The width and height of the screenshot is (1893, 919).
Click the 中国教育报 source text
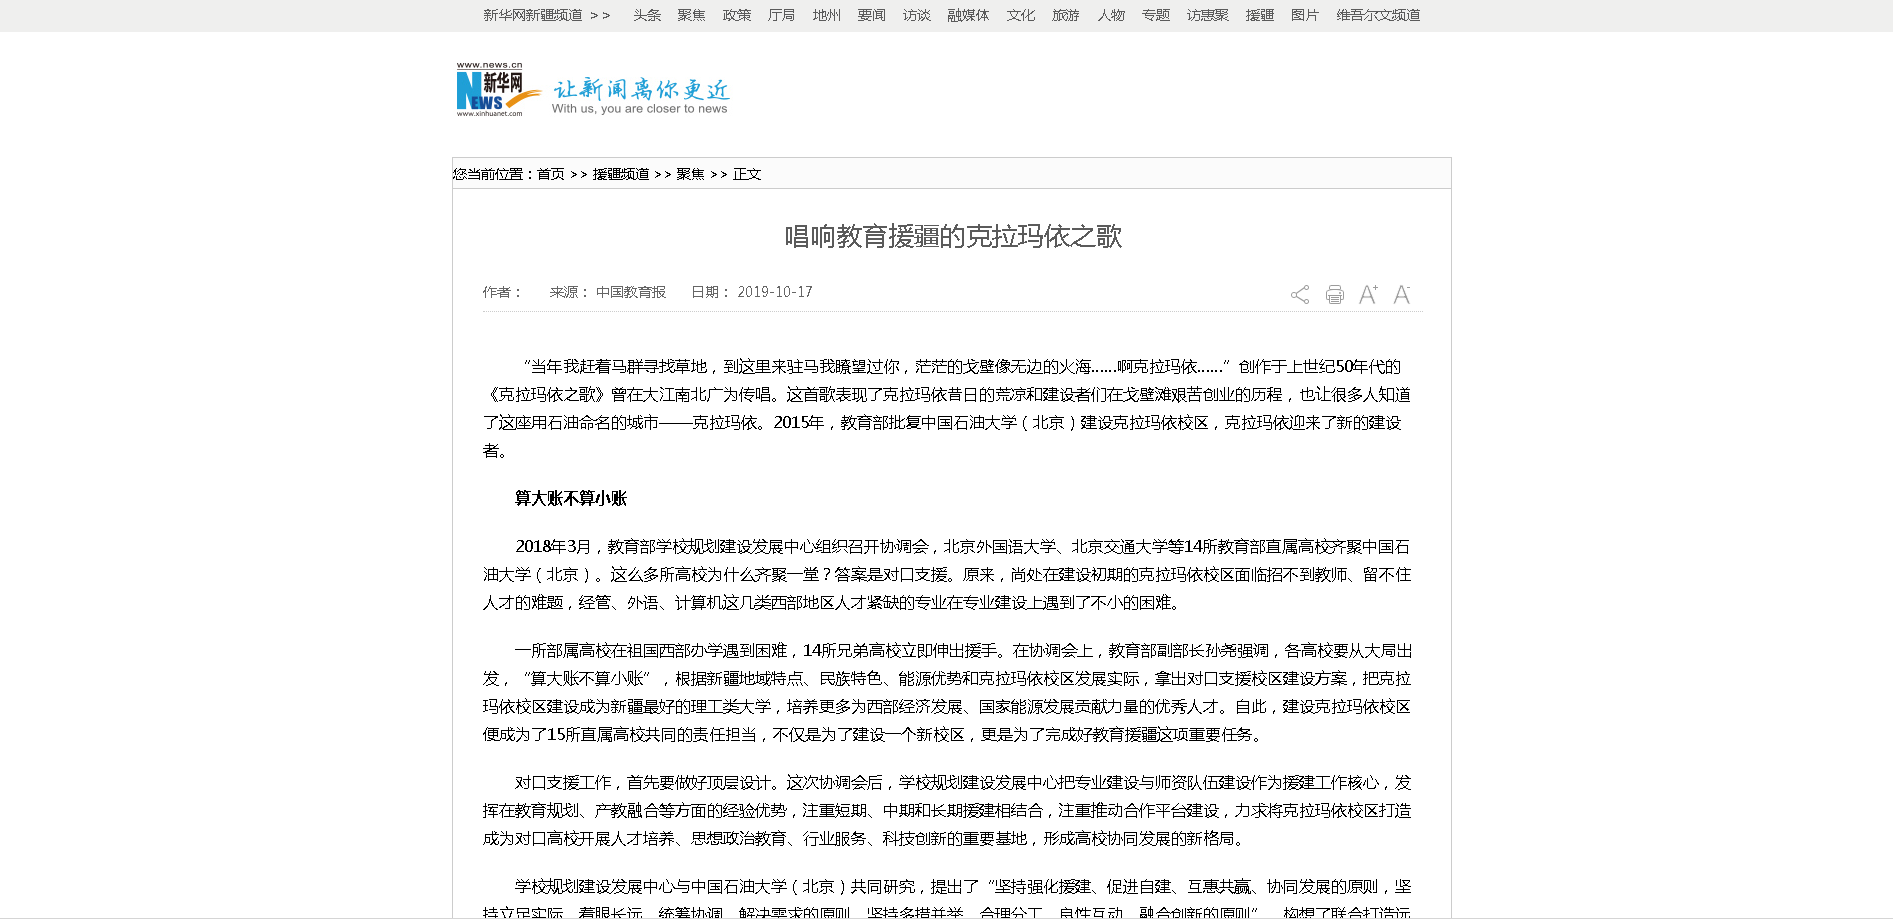click(x=631, y=292)
